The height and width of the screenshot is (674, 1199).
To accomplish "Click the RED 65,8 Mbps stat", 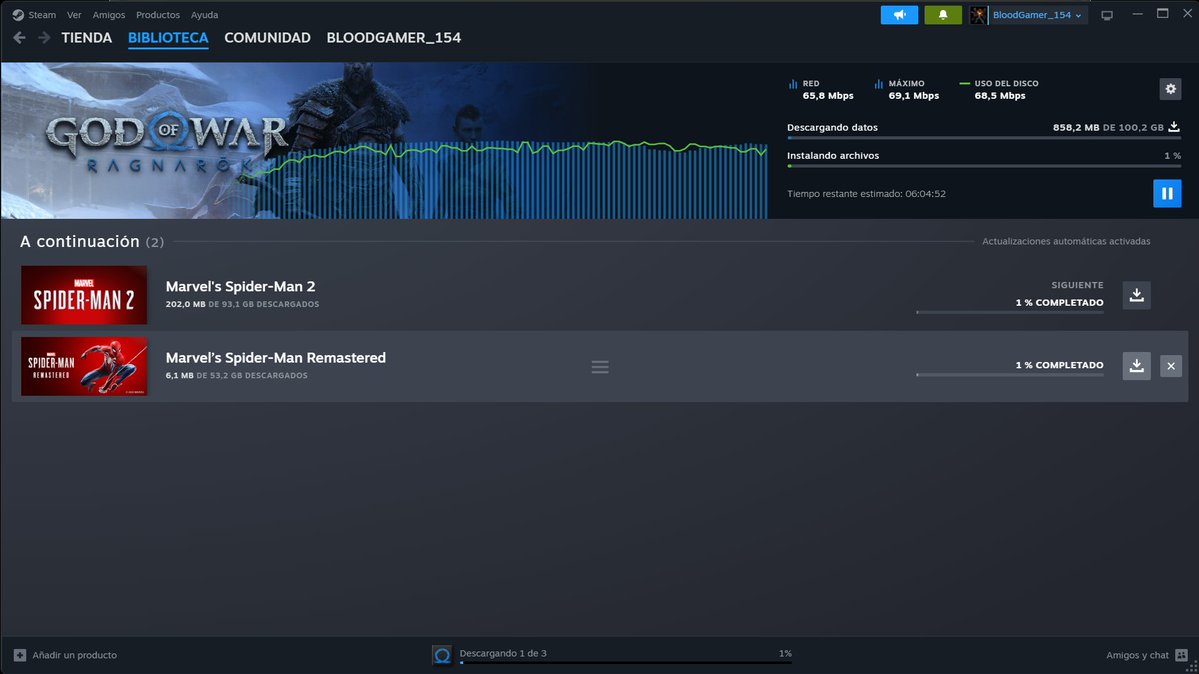I will coord(820,90).
